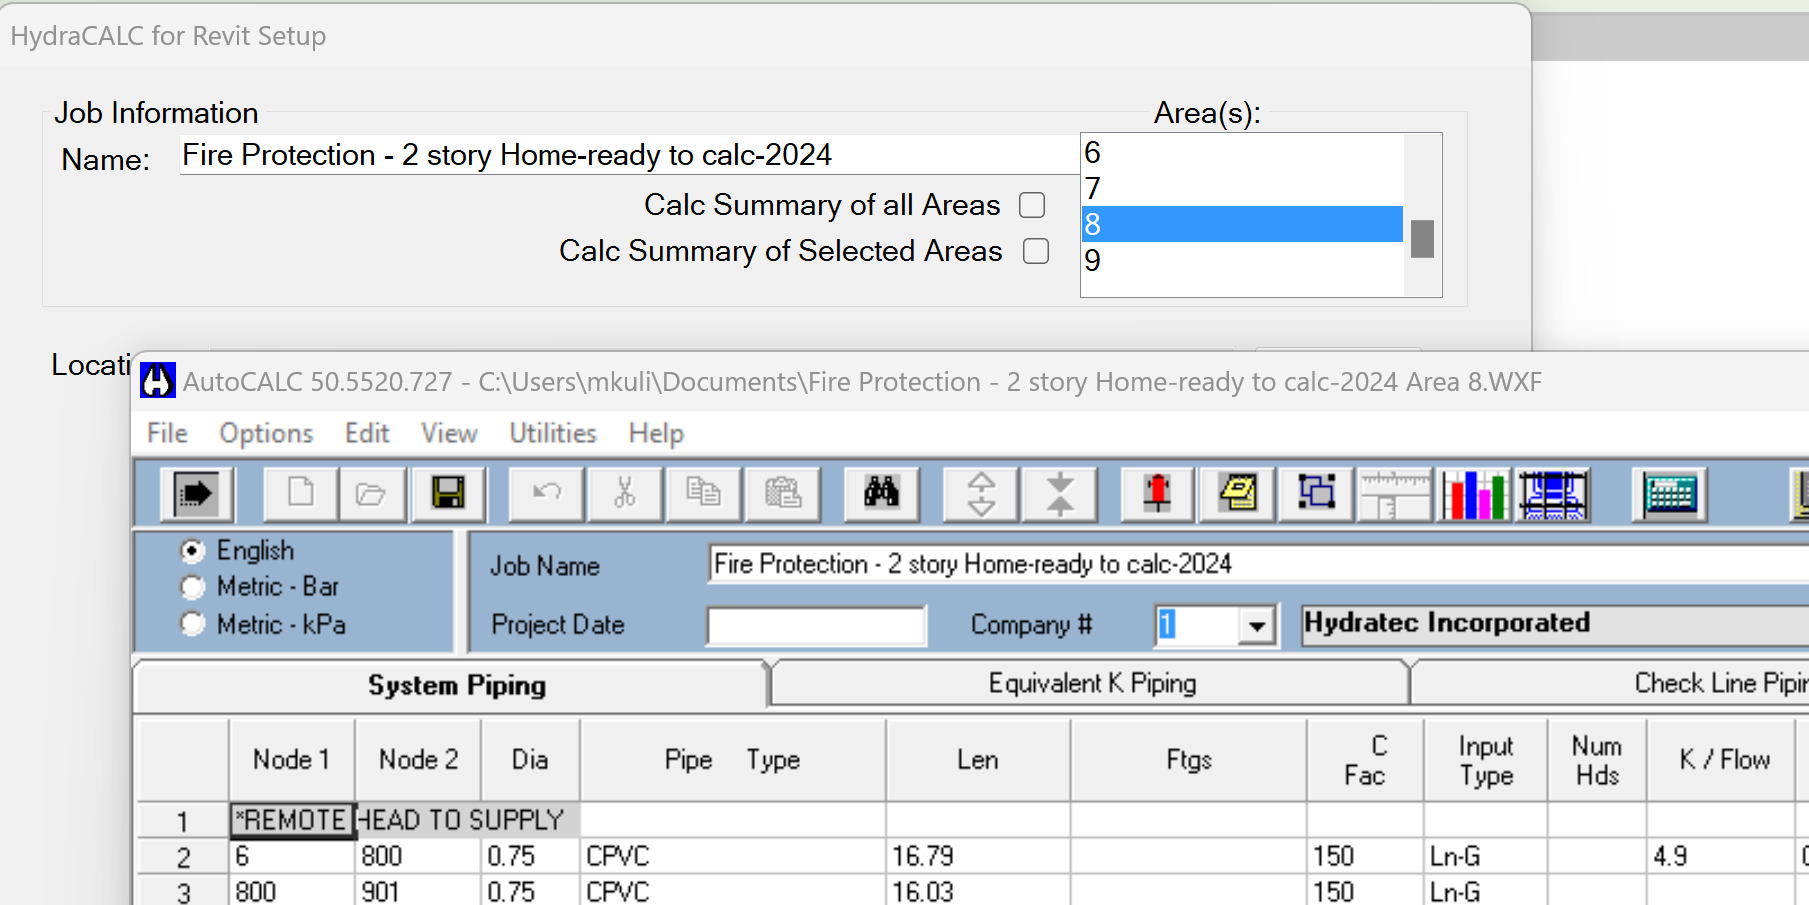
Task: Select area 6 in the Area(s) list
Action: coord(1242,152)
